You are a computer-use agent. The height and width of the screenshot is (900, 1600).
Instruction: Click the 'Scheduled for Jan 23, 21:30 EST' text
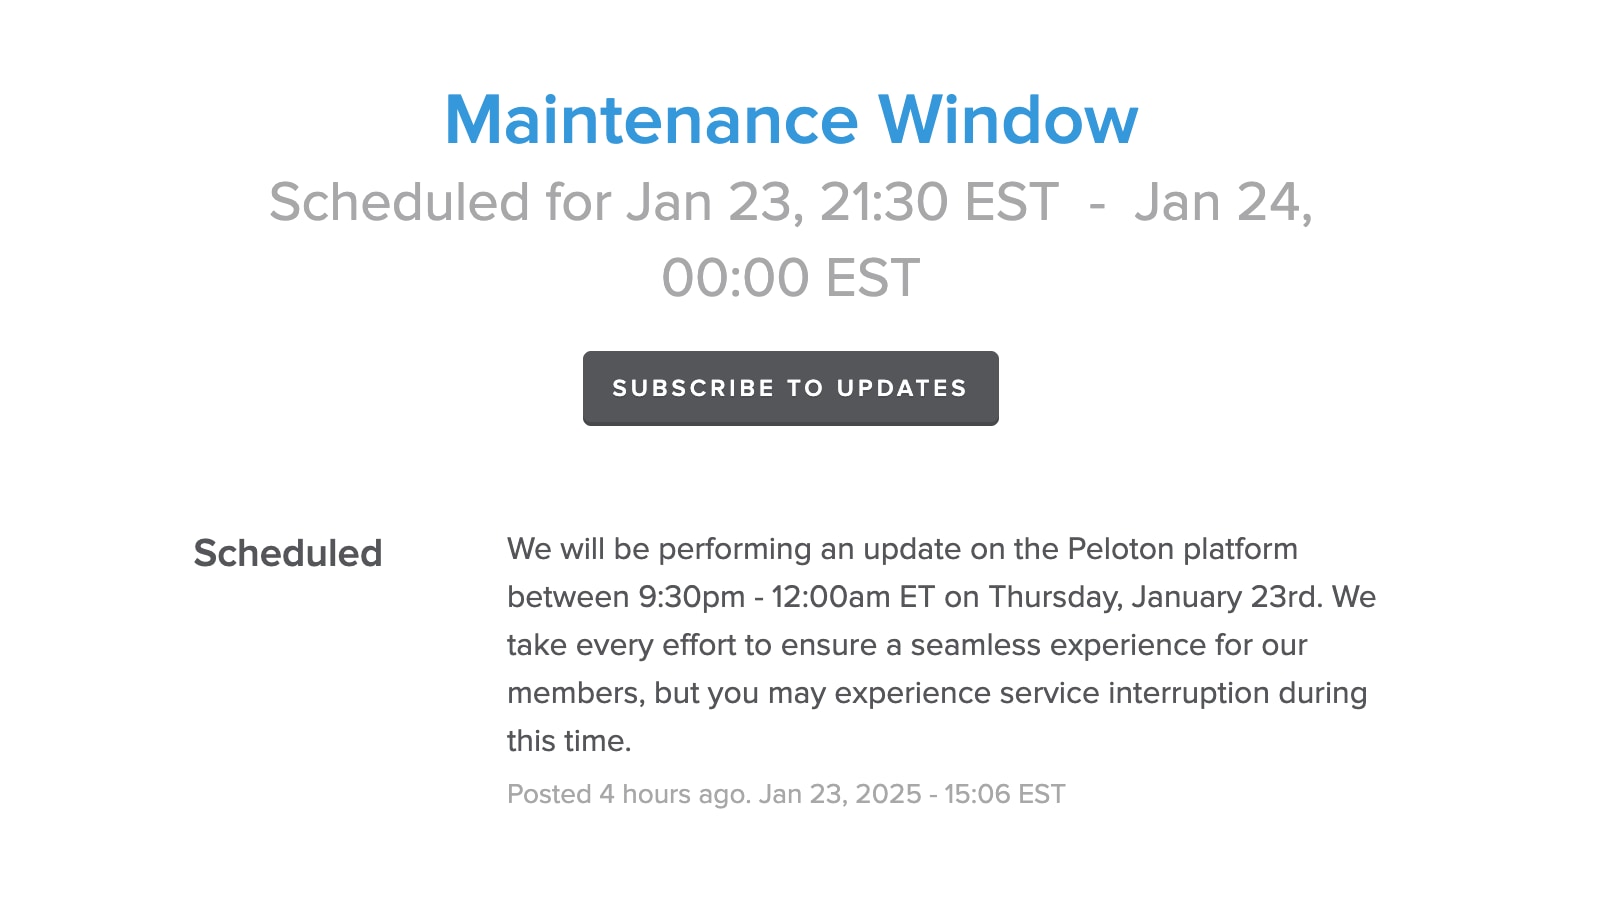(663, 202)
